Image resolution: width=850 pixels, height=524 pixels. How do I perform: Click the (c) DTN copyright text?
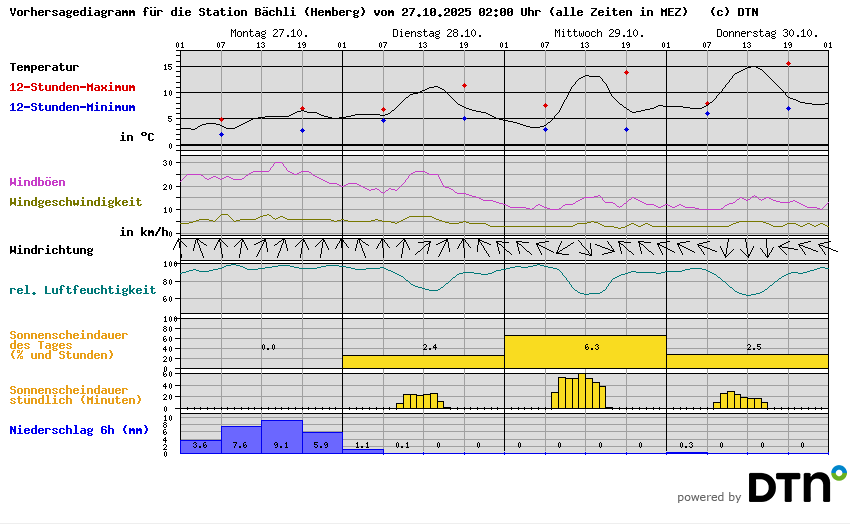tap(733, 12)
